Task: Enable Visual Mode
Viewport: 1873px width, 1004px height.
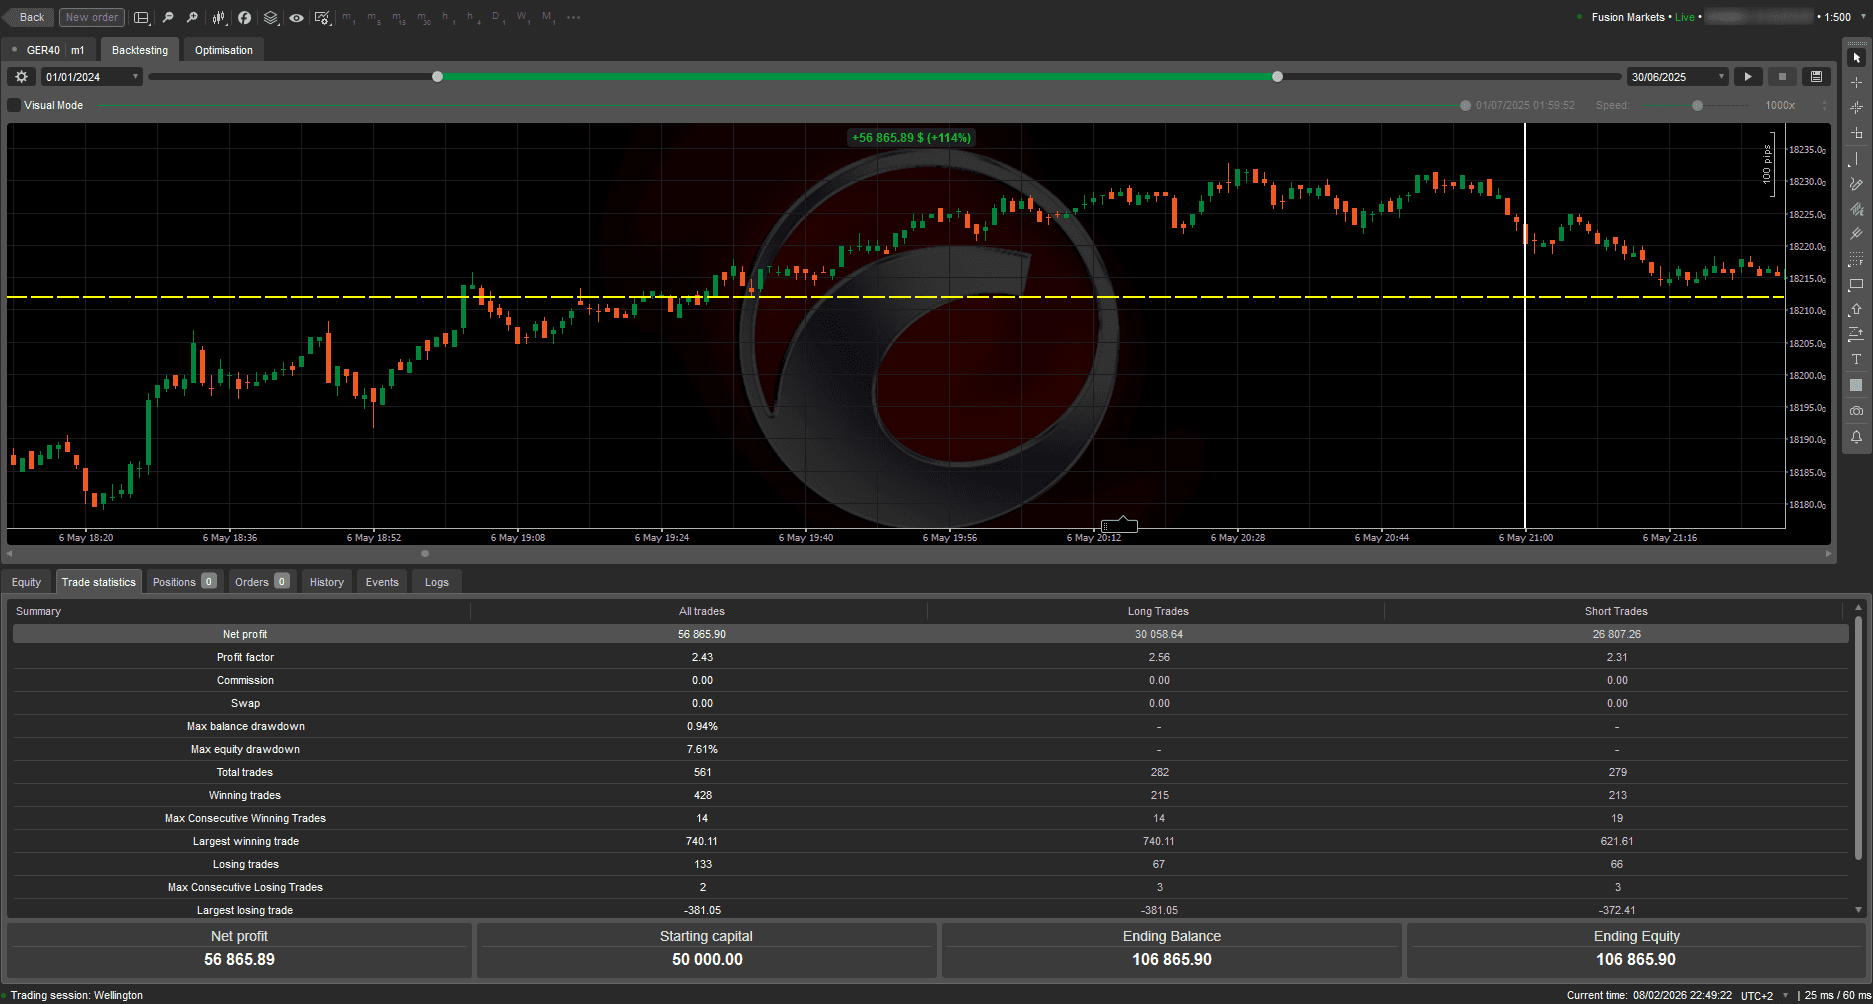Action: coord(12,104)
